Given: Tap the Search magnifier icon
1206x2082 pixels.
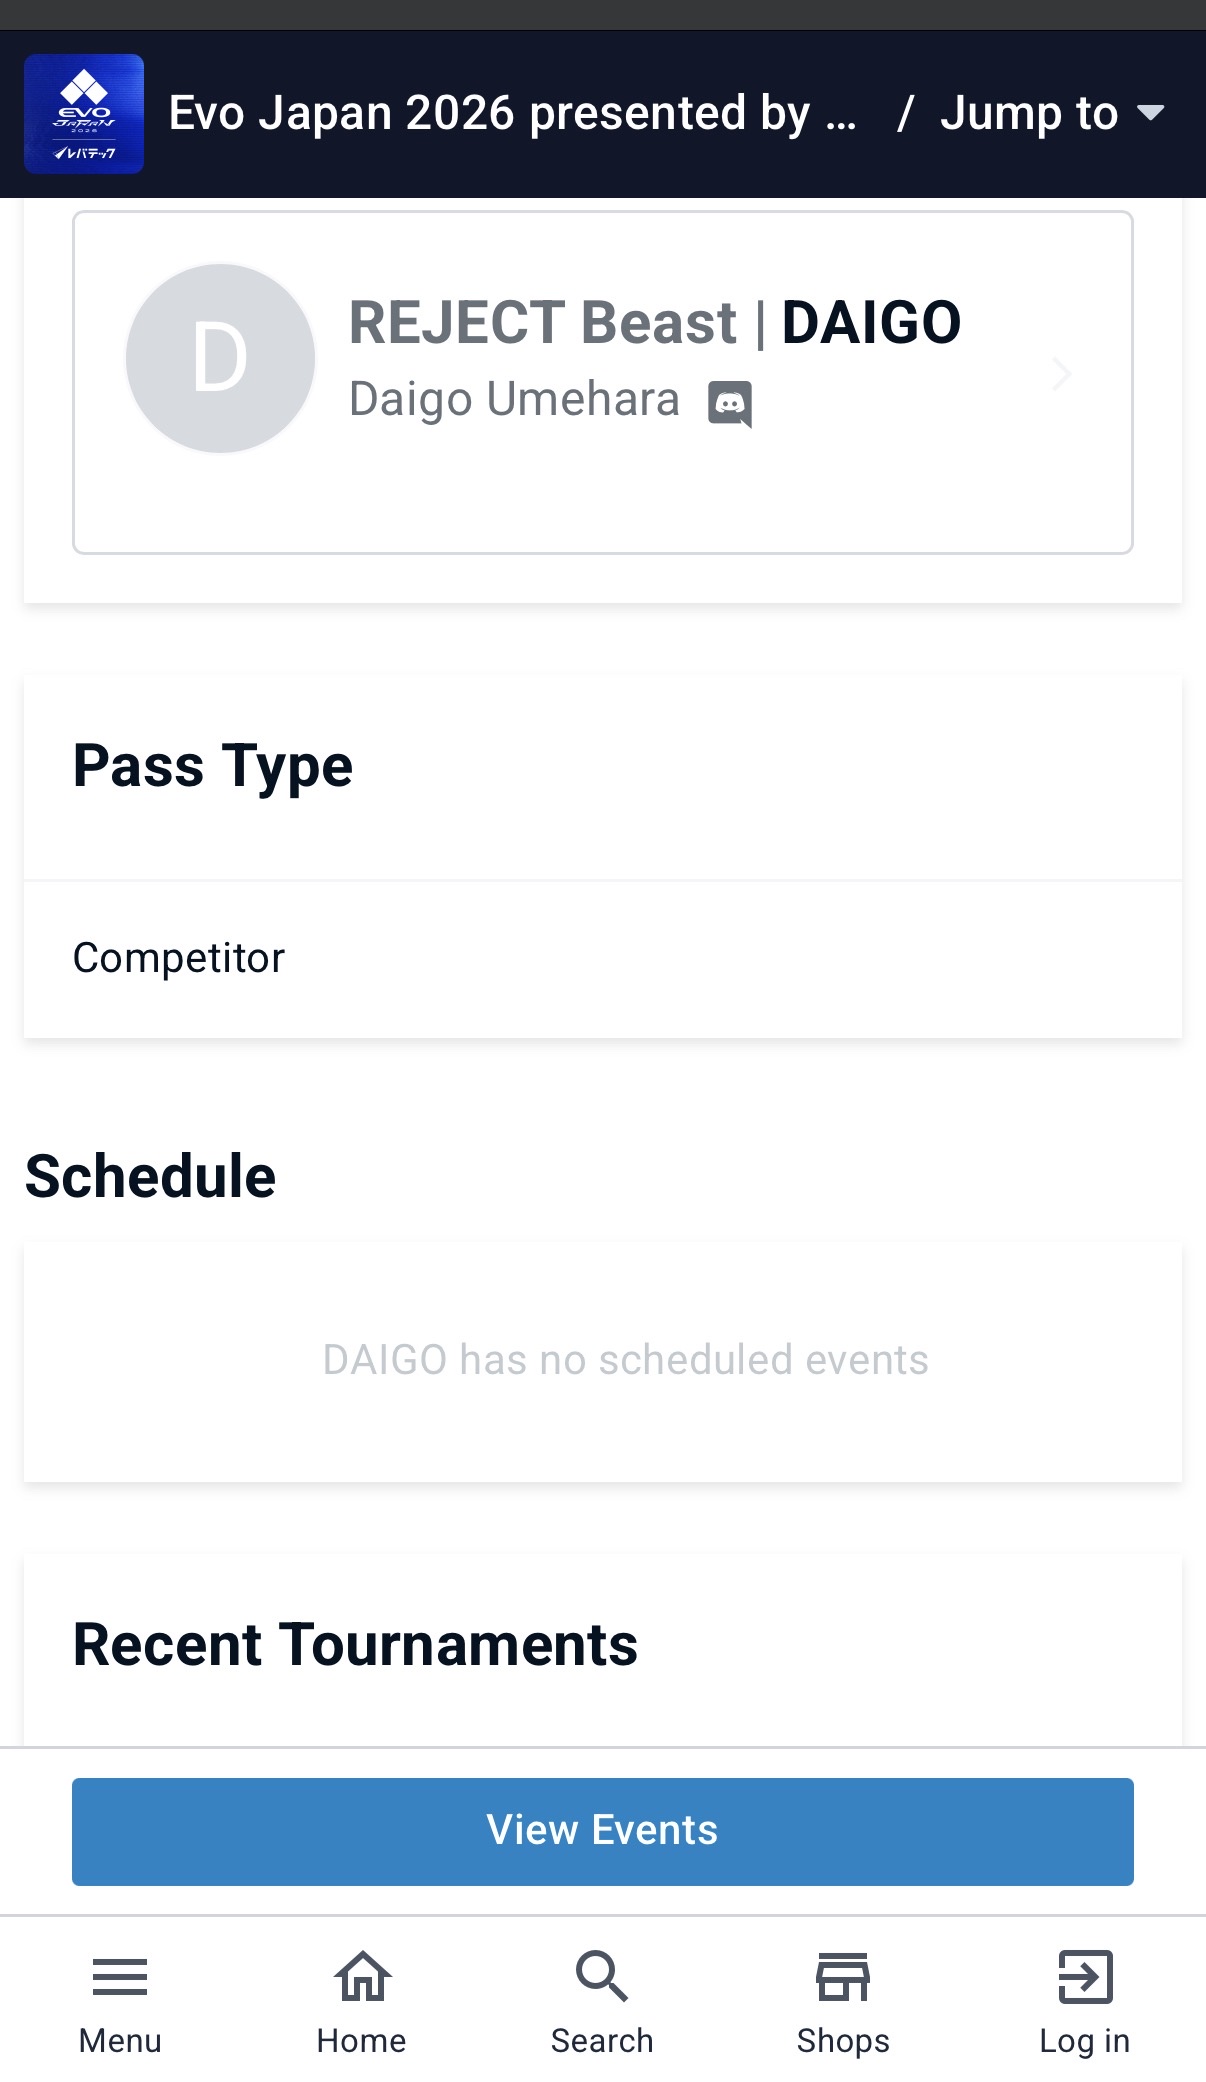Looking at the screenshot, I should [x=602, y=1977].
